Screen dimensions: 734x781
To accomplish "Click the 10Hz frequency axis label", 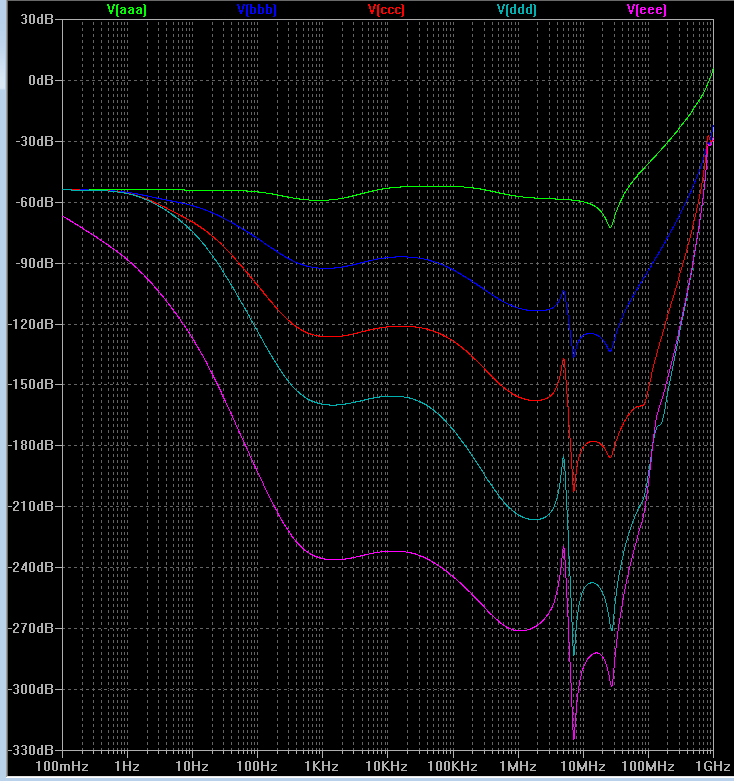I will [x=192, y=766].
